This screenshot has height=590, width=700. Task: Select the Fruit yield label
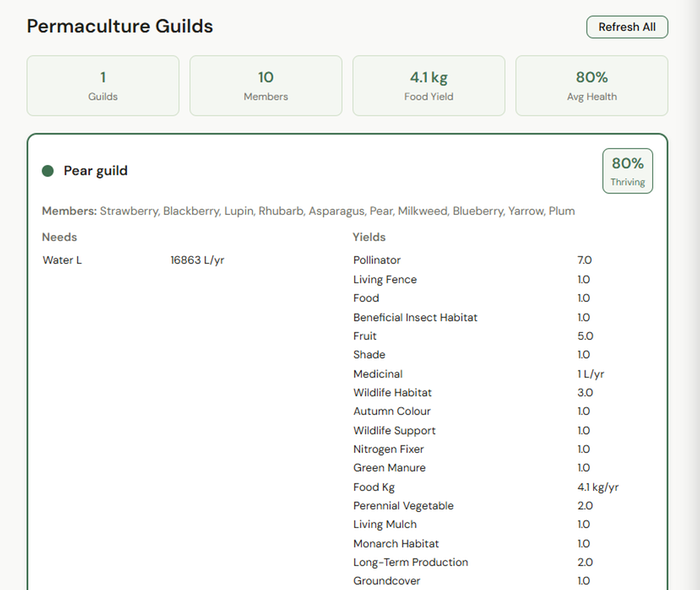365,336
